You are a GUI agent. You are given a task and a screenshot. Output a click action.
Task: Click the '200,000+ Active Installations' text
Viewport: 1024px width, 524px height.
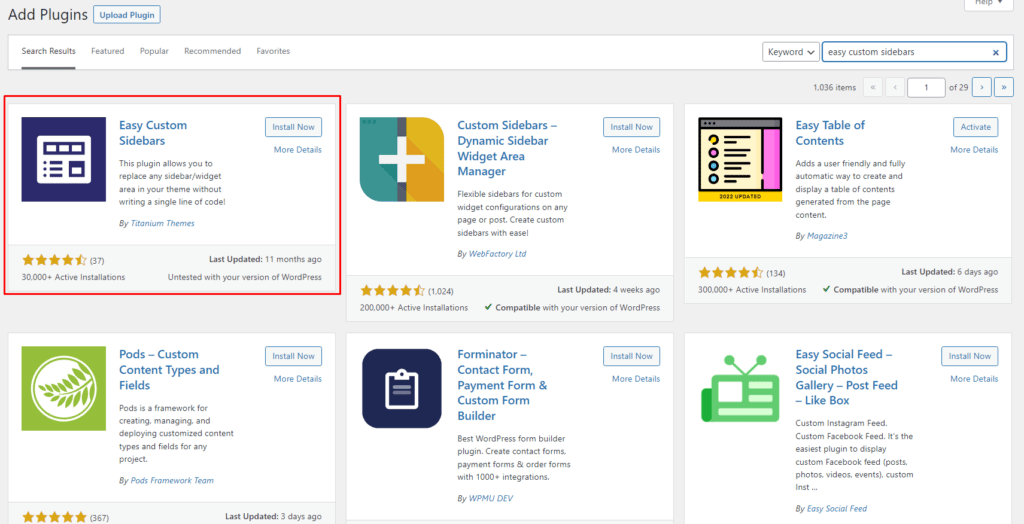(x=414, y=307)
